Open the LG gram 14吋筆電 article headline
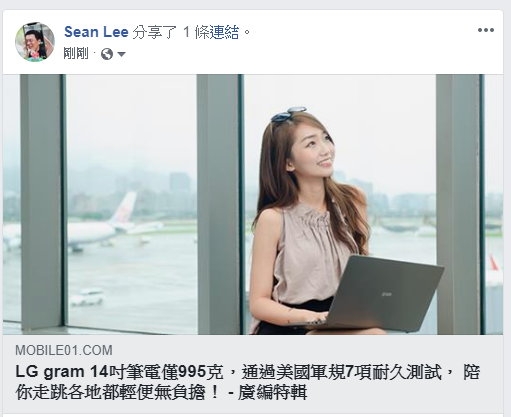Image resolution: width=511 pixels, height=417 pixels. pos(247,382)
